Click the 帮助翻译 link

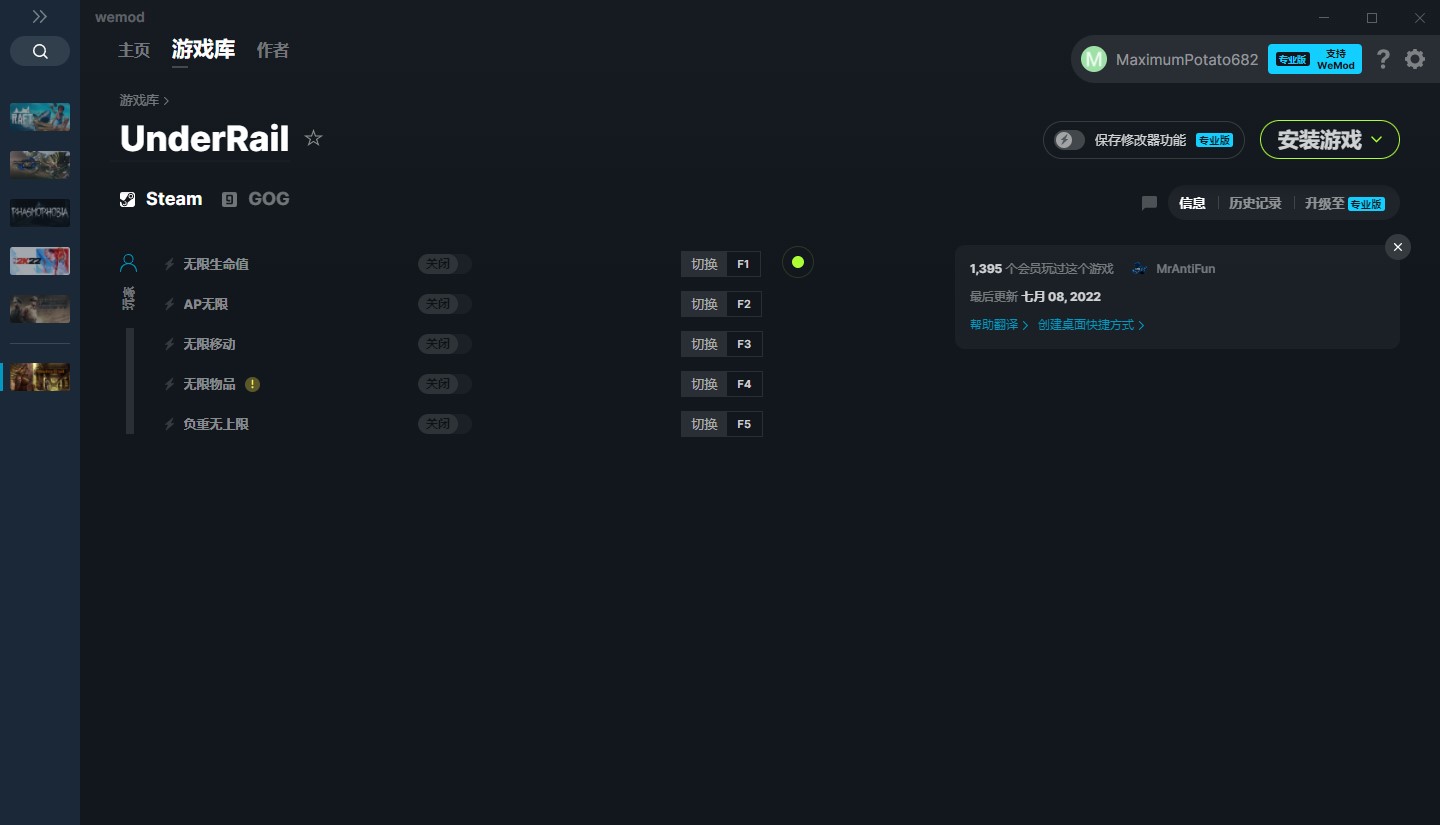[x=999, y=325]
